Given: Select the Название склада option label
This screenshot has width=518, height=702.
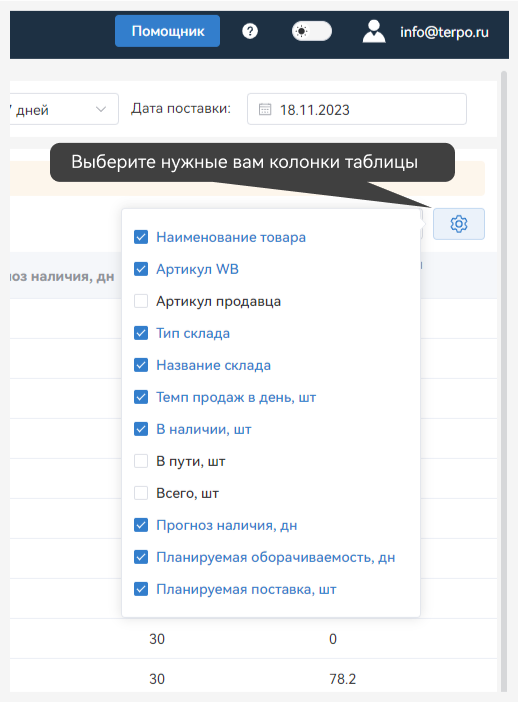Looking at the screenshot, I should [214, 365].
